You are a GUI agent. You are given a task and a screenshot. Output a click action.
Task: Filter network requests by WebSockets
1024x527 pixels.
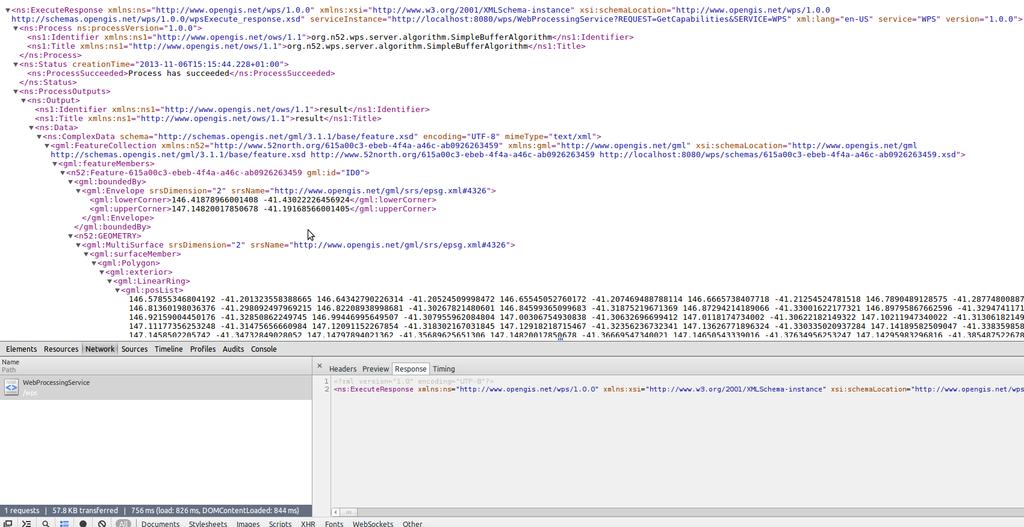(x=373, y=524)
